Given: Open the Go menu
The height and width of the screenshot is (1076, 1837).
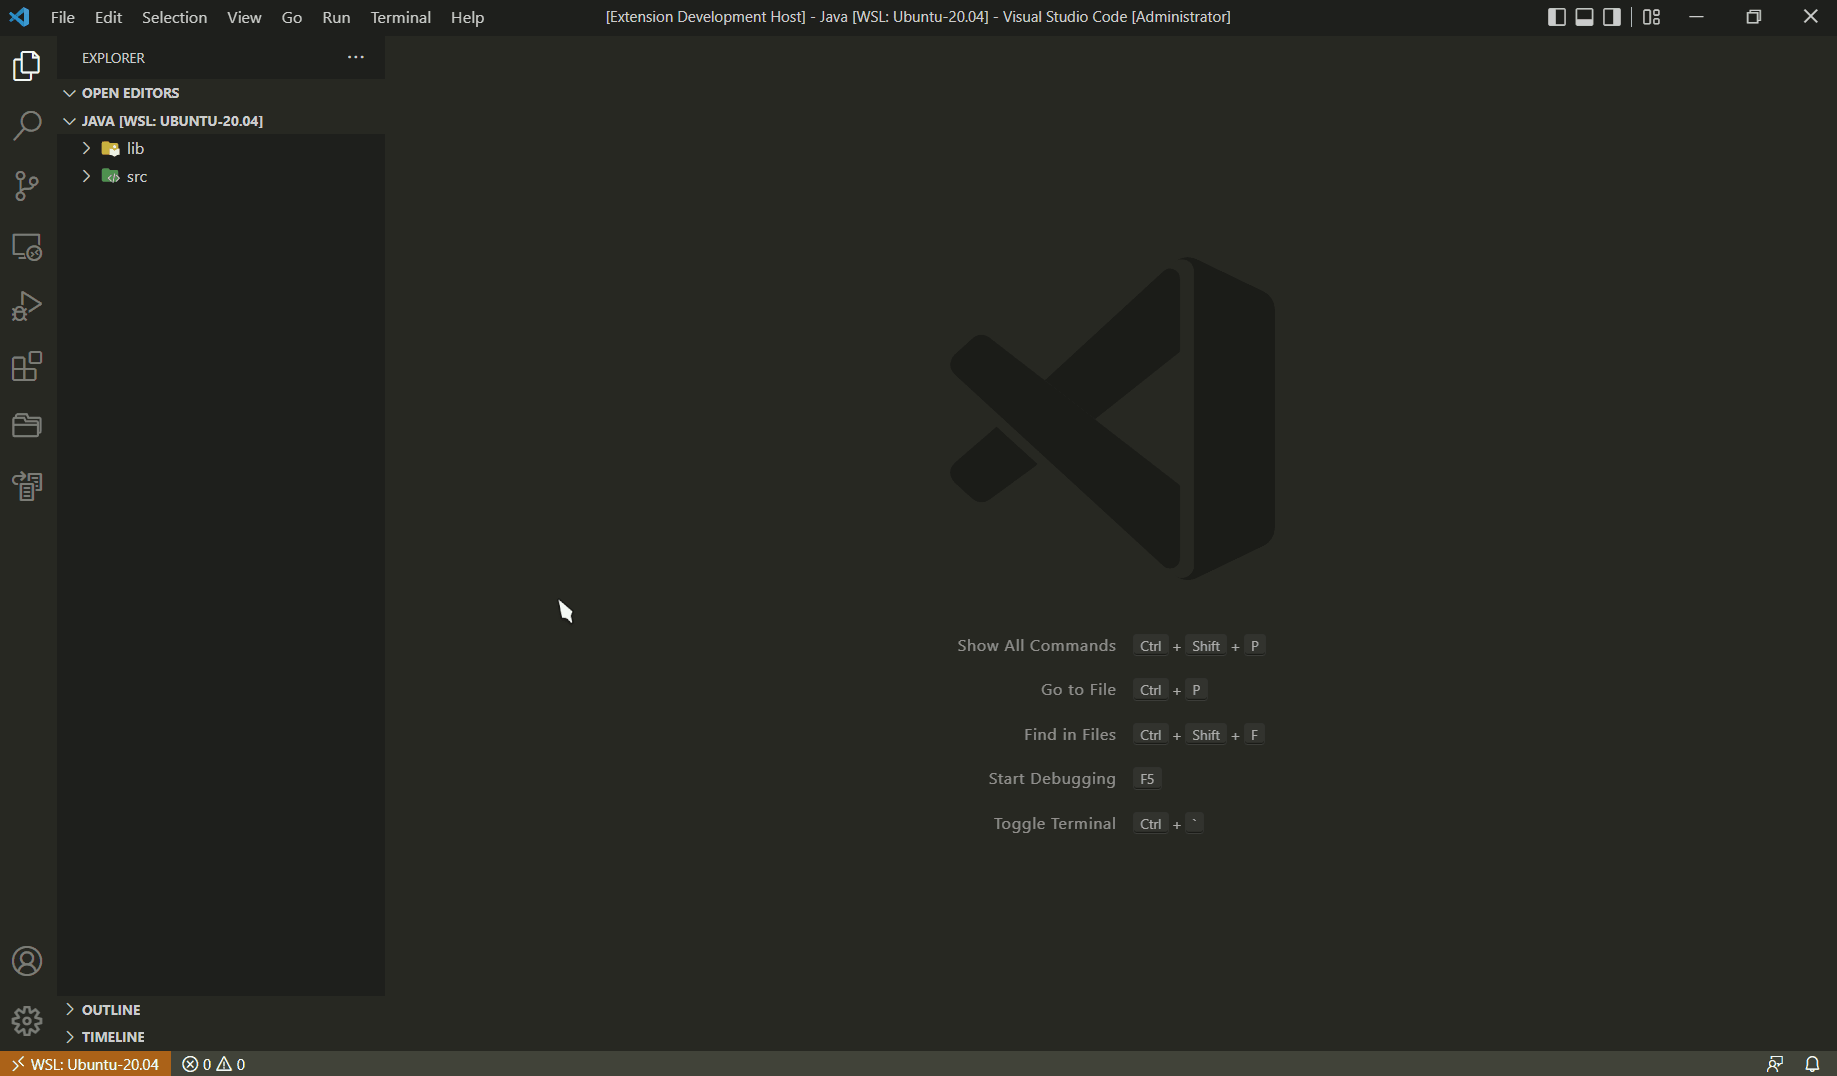Looking at the screenshot, I should (292, 17).
